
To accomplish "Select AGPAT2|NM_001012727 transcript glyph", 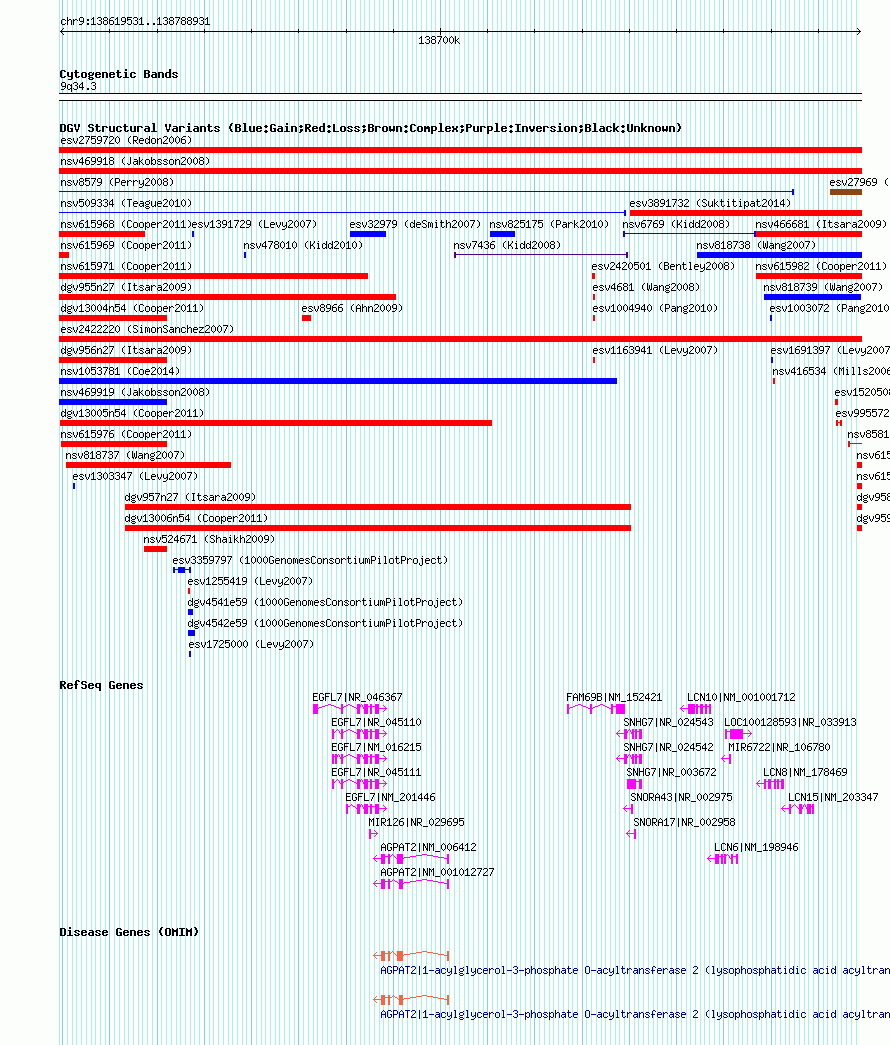I will coord(411,884).
